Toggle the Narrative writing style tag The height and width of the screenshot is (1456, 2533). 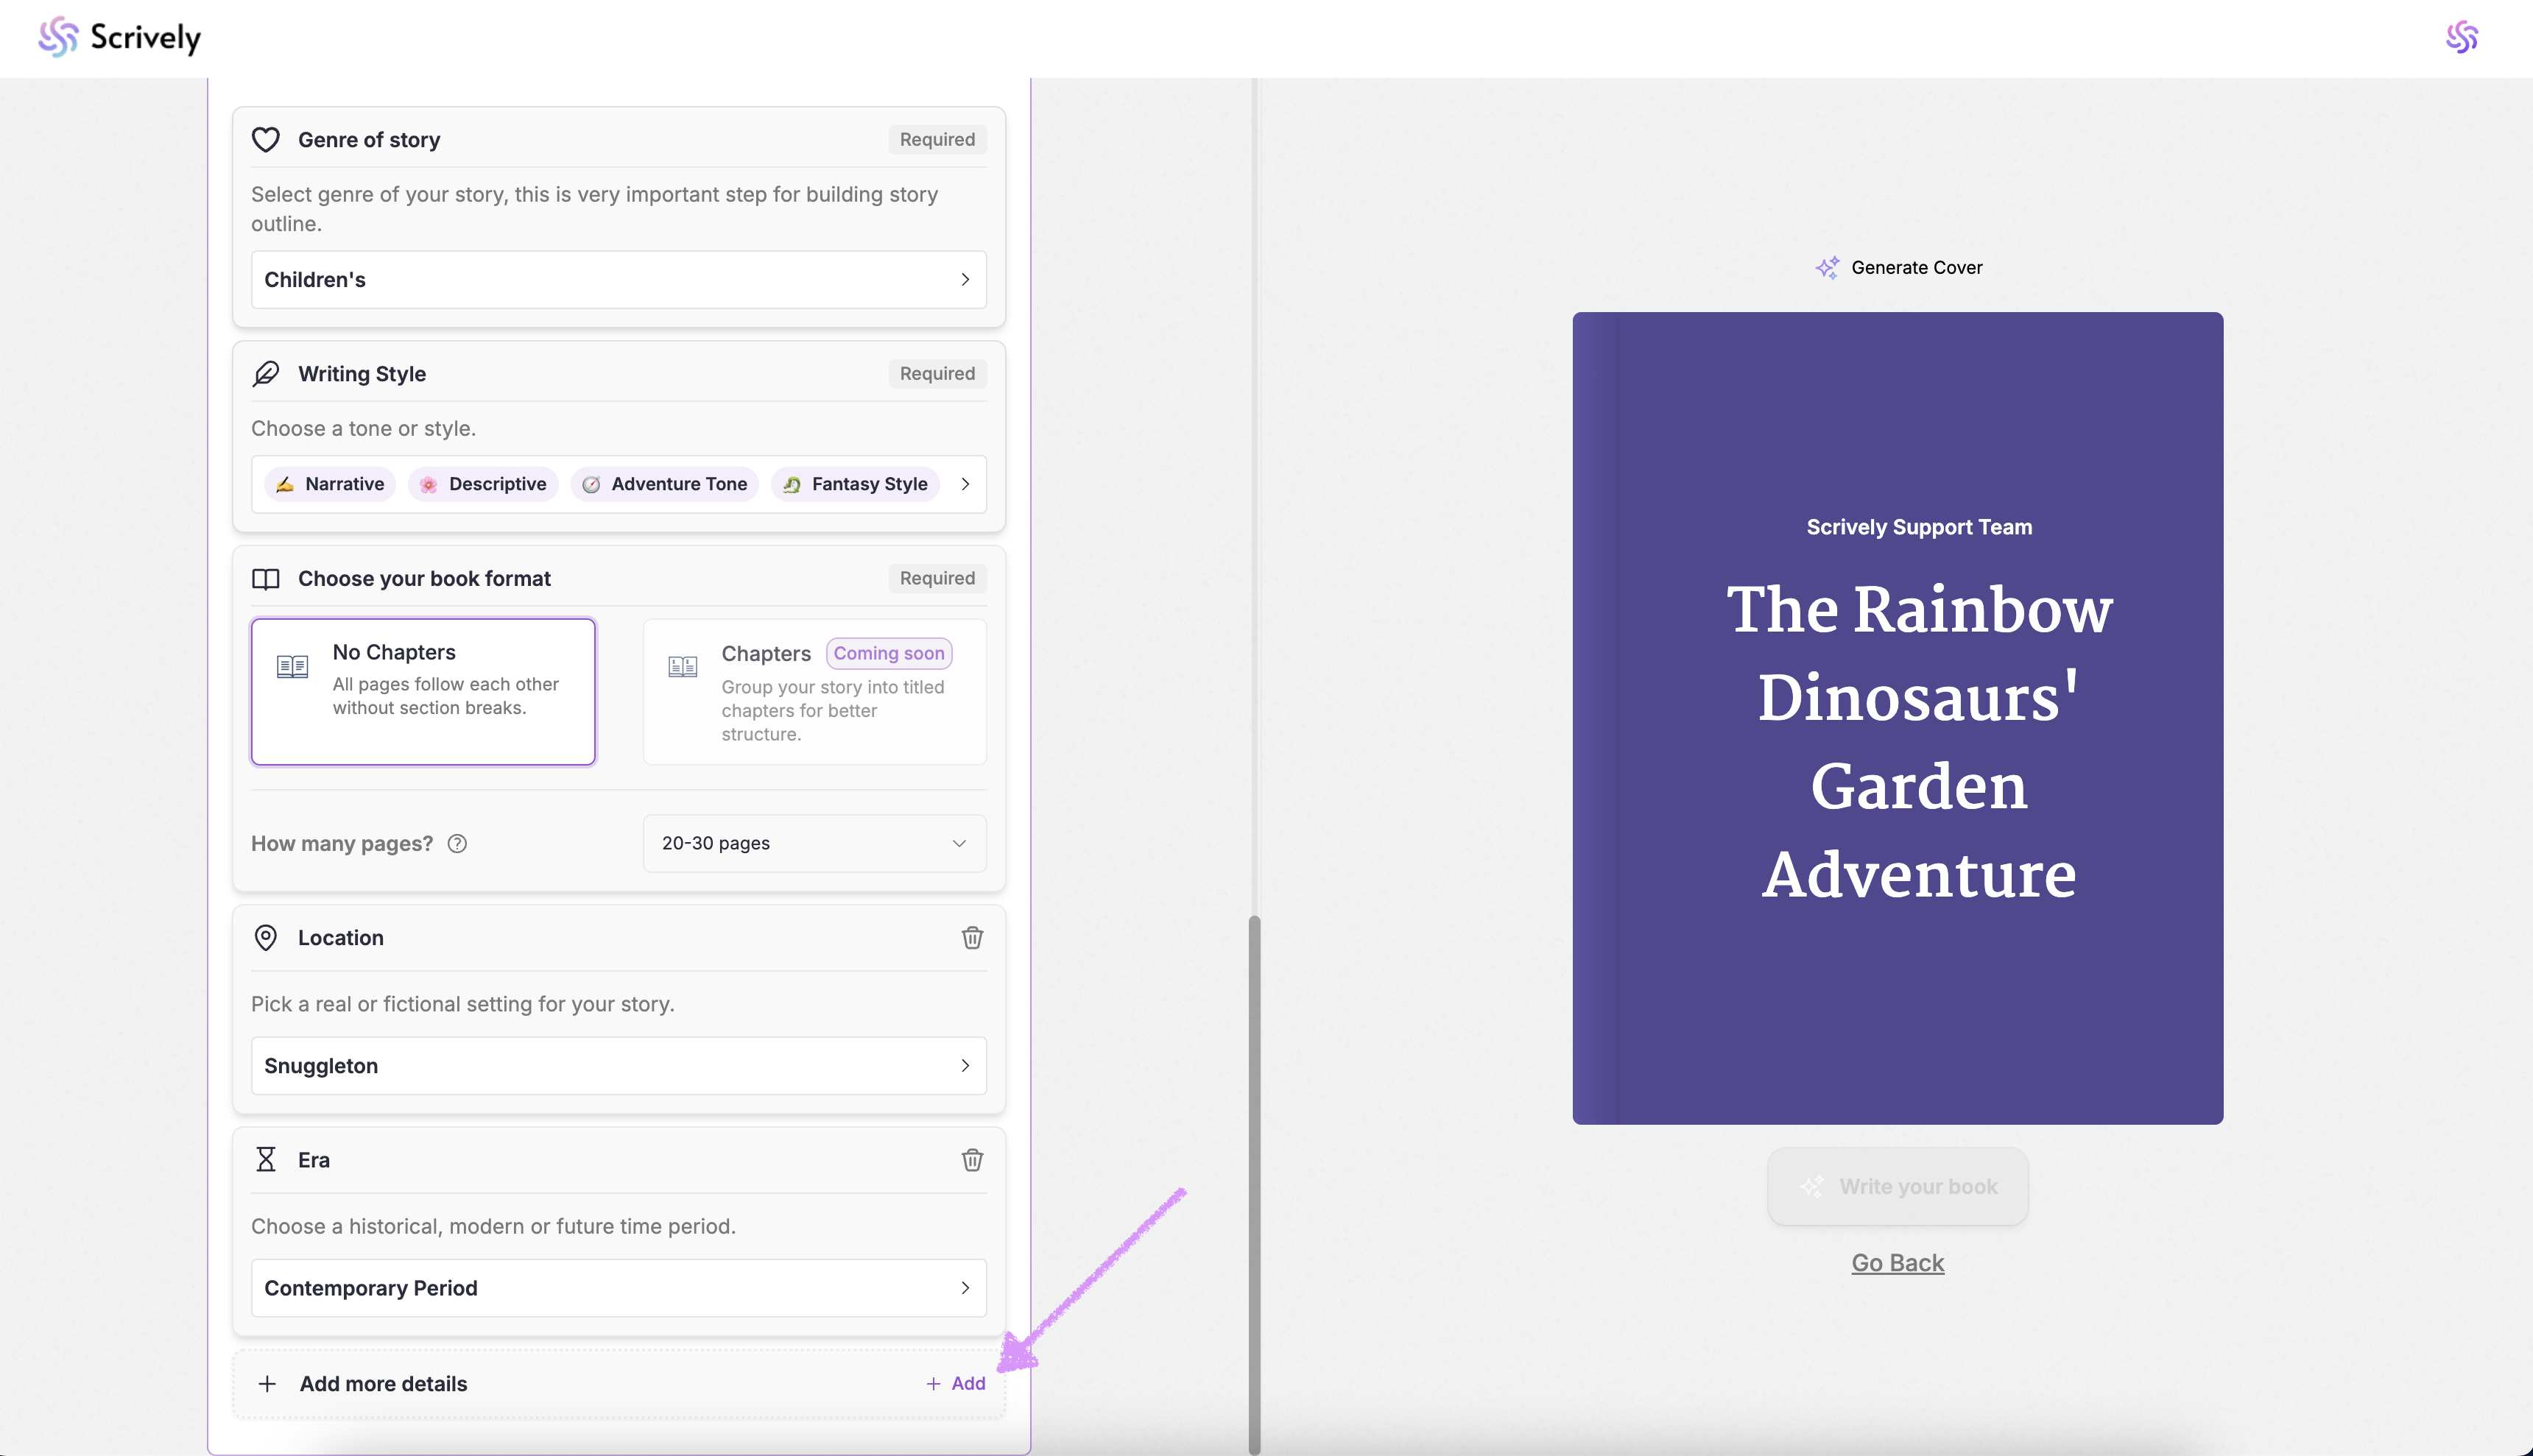pyautogui.click(x=330, y=484)
